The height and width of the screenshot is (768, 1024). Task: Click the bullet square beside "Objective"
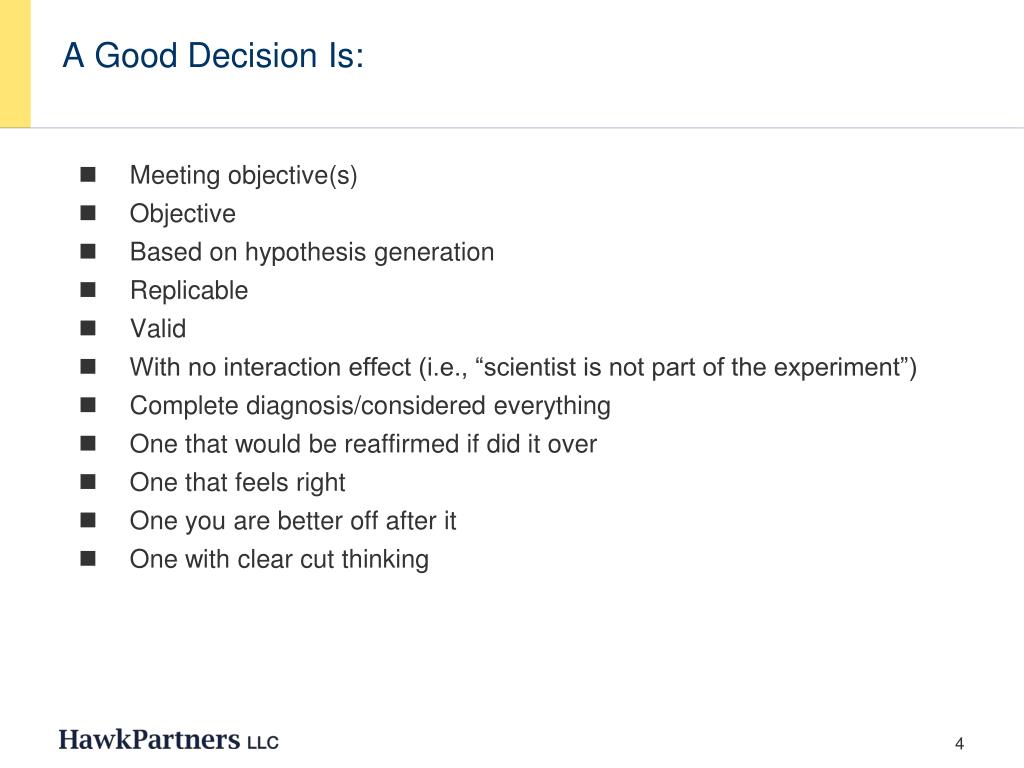[88, 213]
